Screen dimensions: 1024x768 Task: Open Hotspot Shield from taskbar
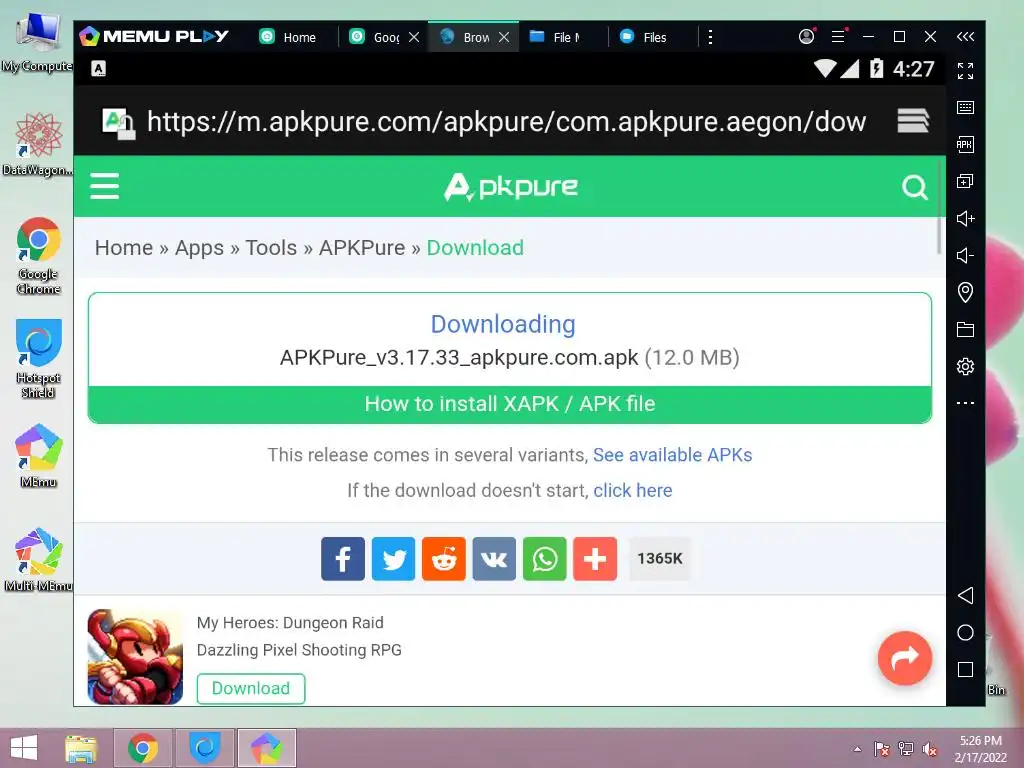pos(204,748)
